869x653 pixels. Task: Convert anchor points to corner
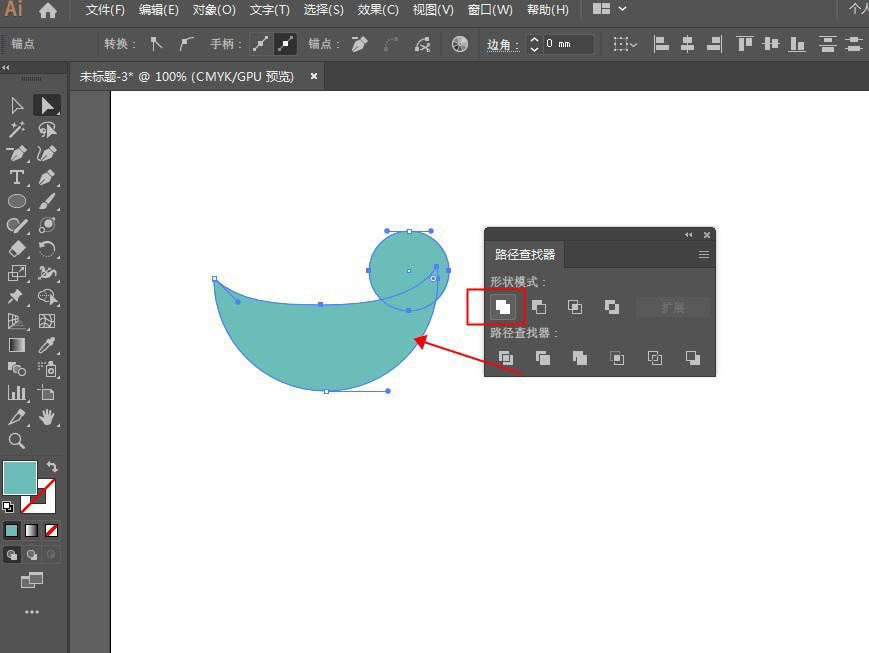click(x=156, y=44)
